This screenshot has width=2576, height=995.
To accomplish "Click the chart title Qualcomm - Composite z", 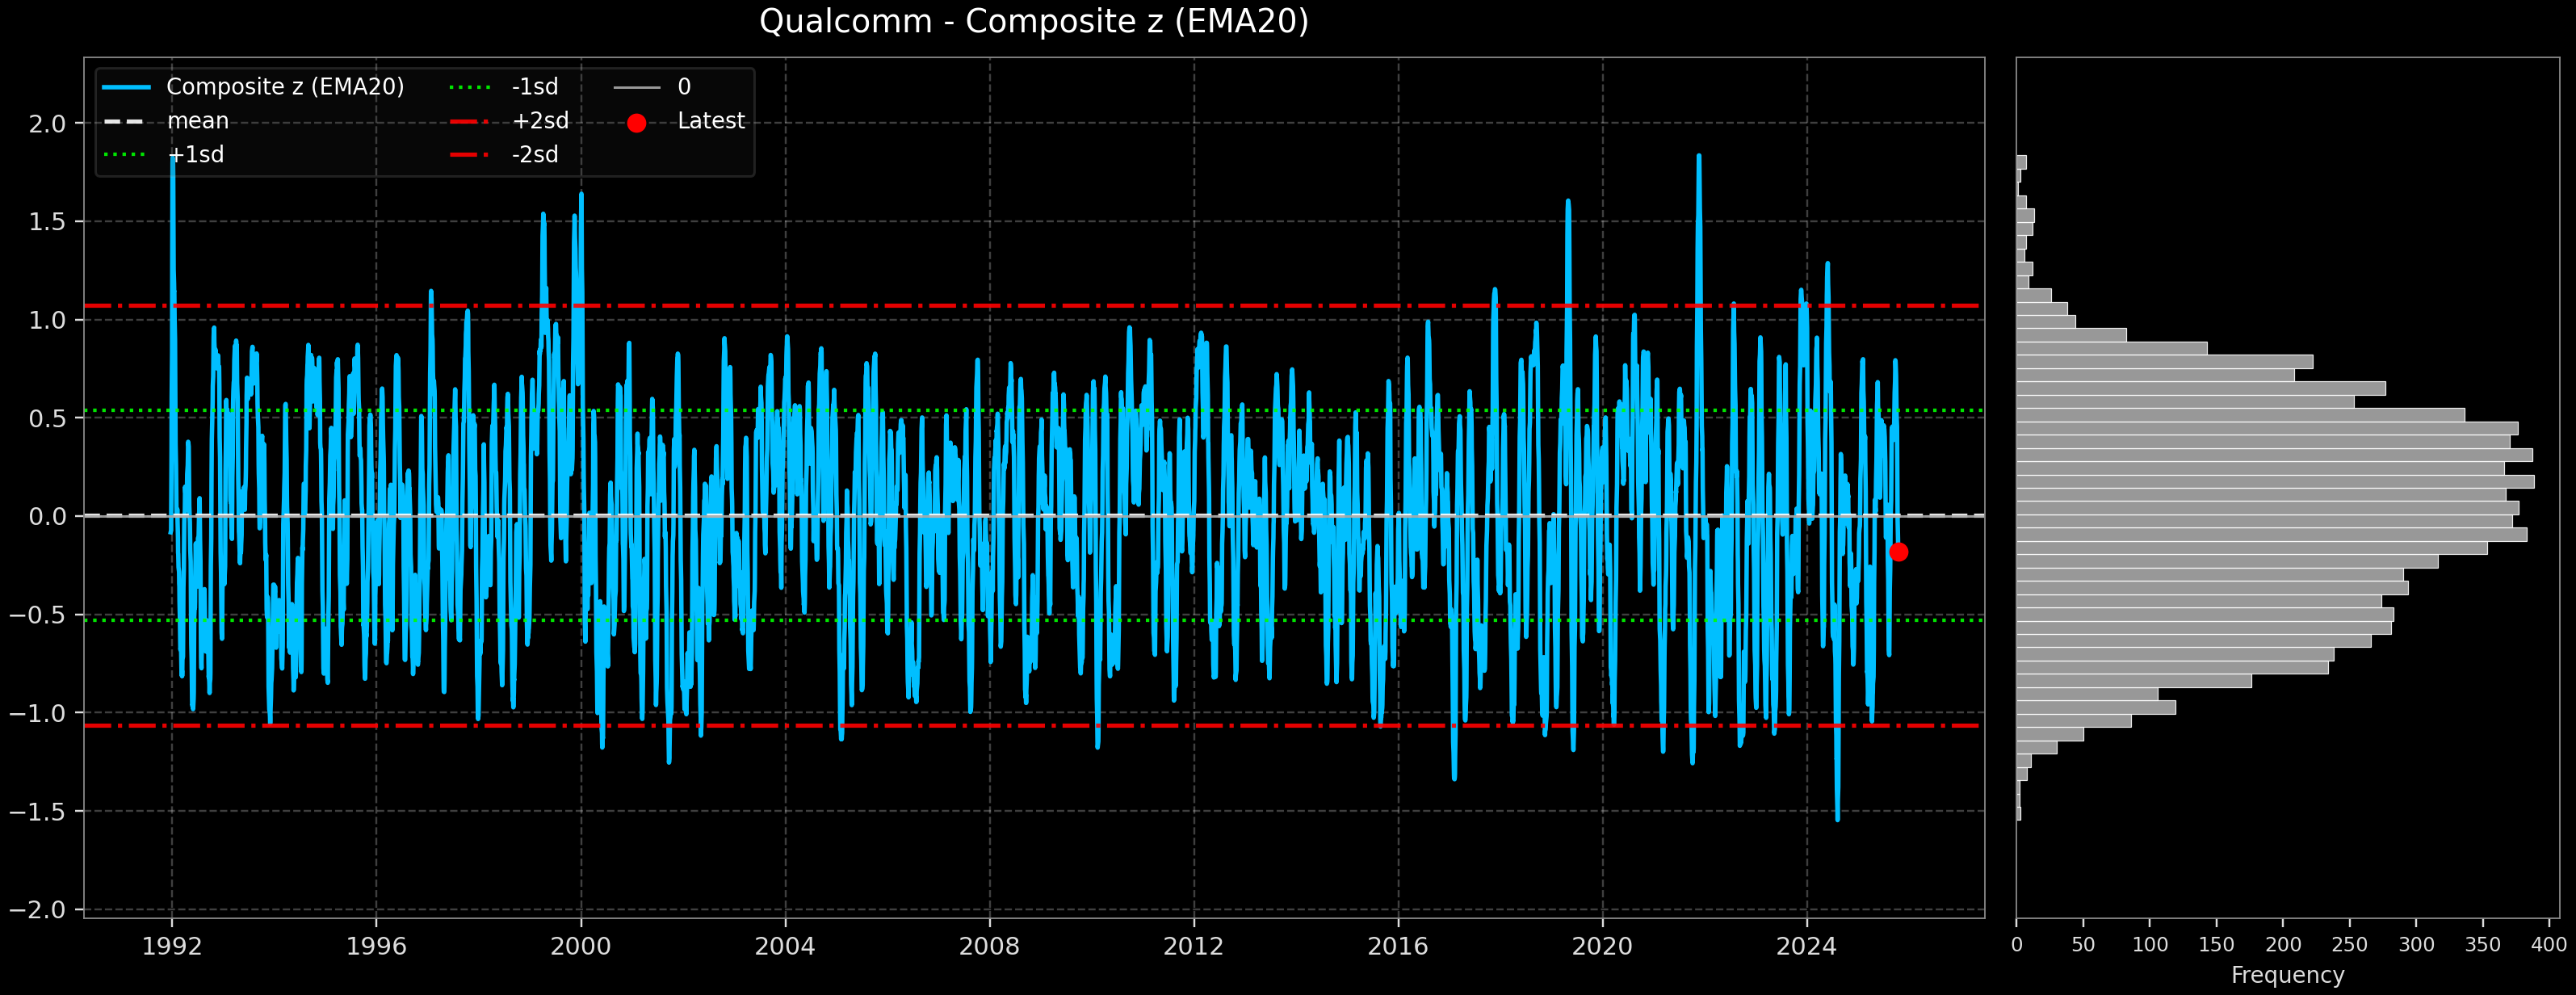I will click(1033, 22).
